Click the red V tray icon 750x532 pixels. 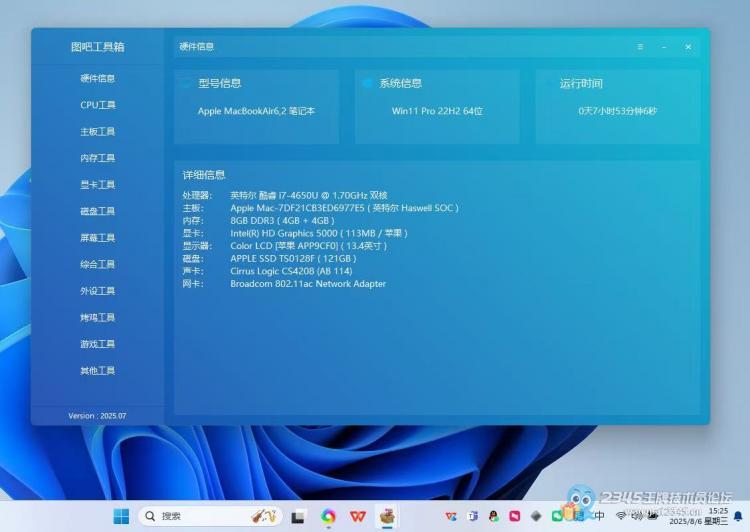coord(451,516)
